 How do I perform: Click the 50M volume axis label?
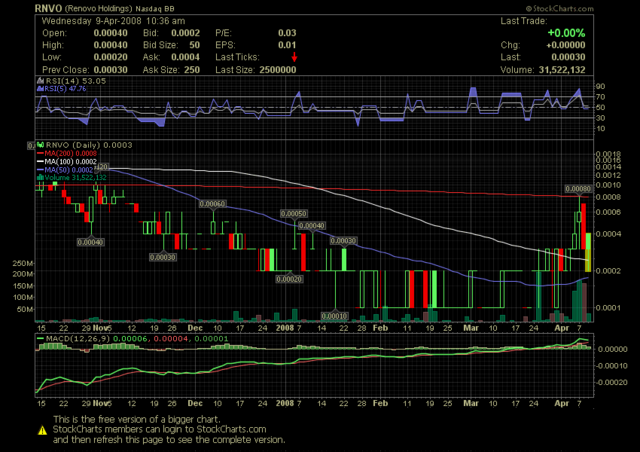coord(25,309)
